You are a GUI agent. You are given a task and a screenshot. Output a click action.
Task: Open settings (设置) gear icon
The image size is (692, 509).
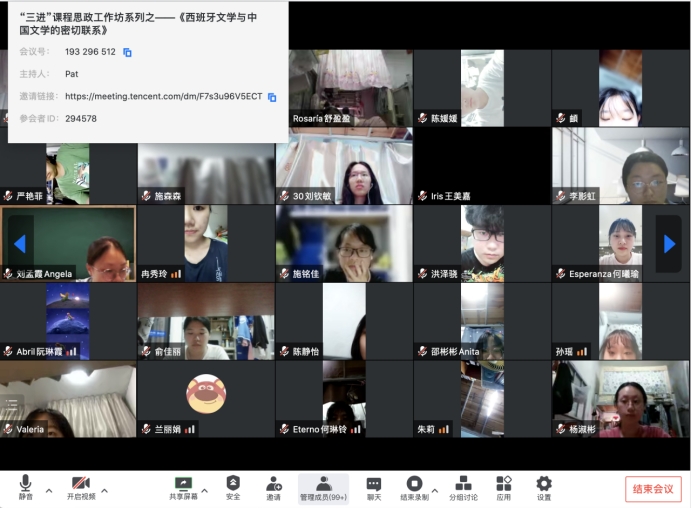544,485
